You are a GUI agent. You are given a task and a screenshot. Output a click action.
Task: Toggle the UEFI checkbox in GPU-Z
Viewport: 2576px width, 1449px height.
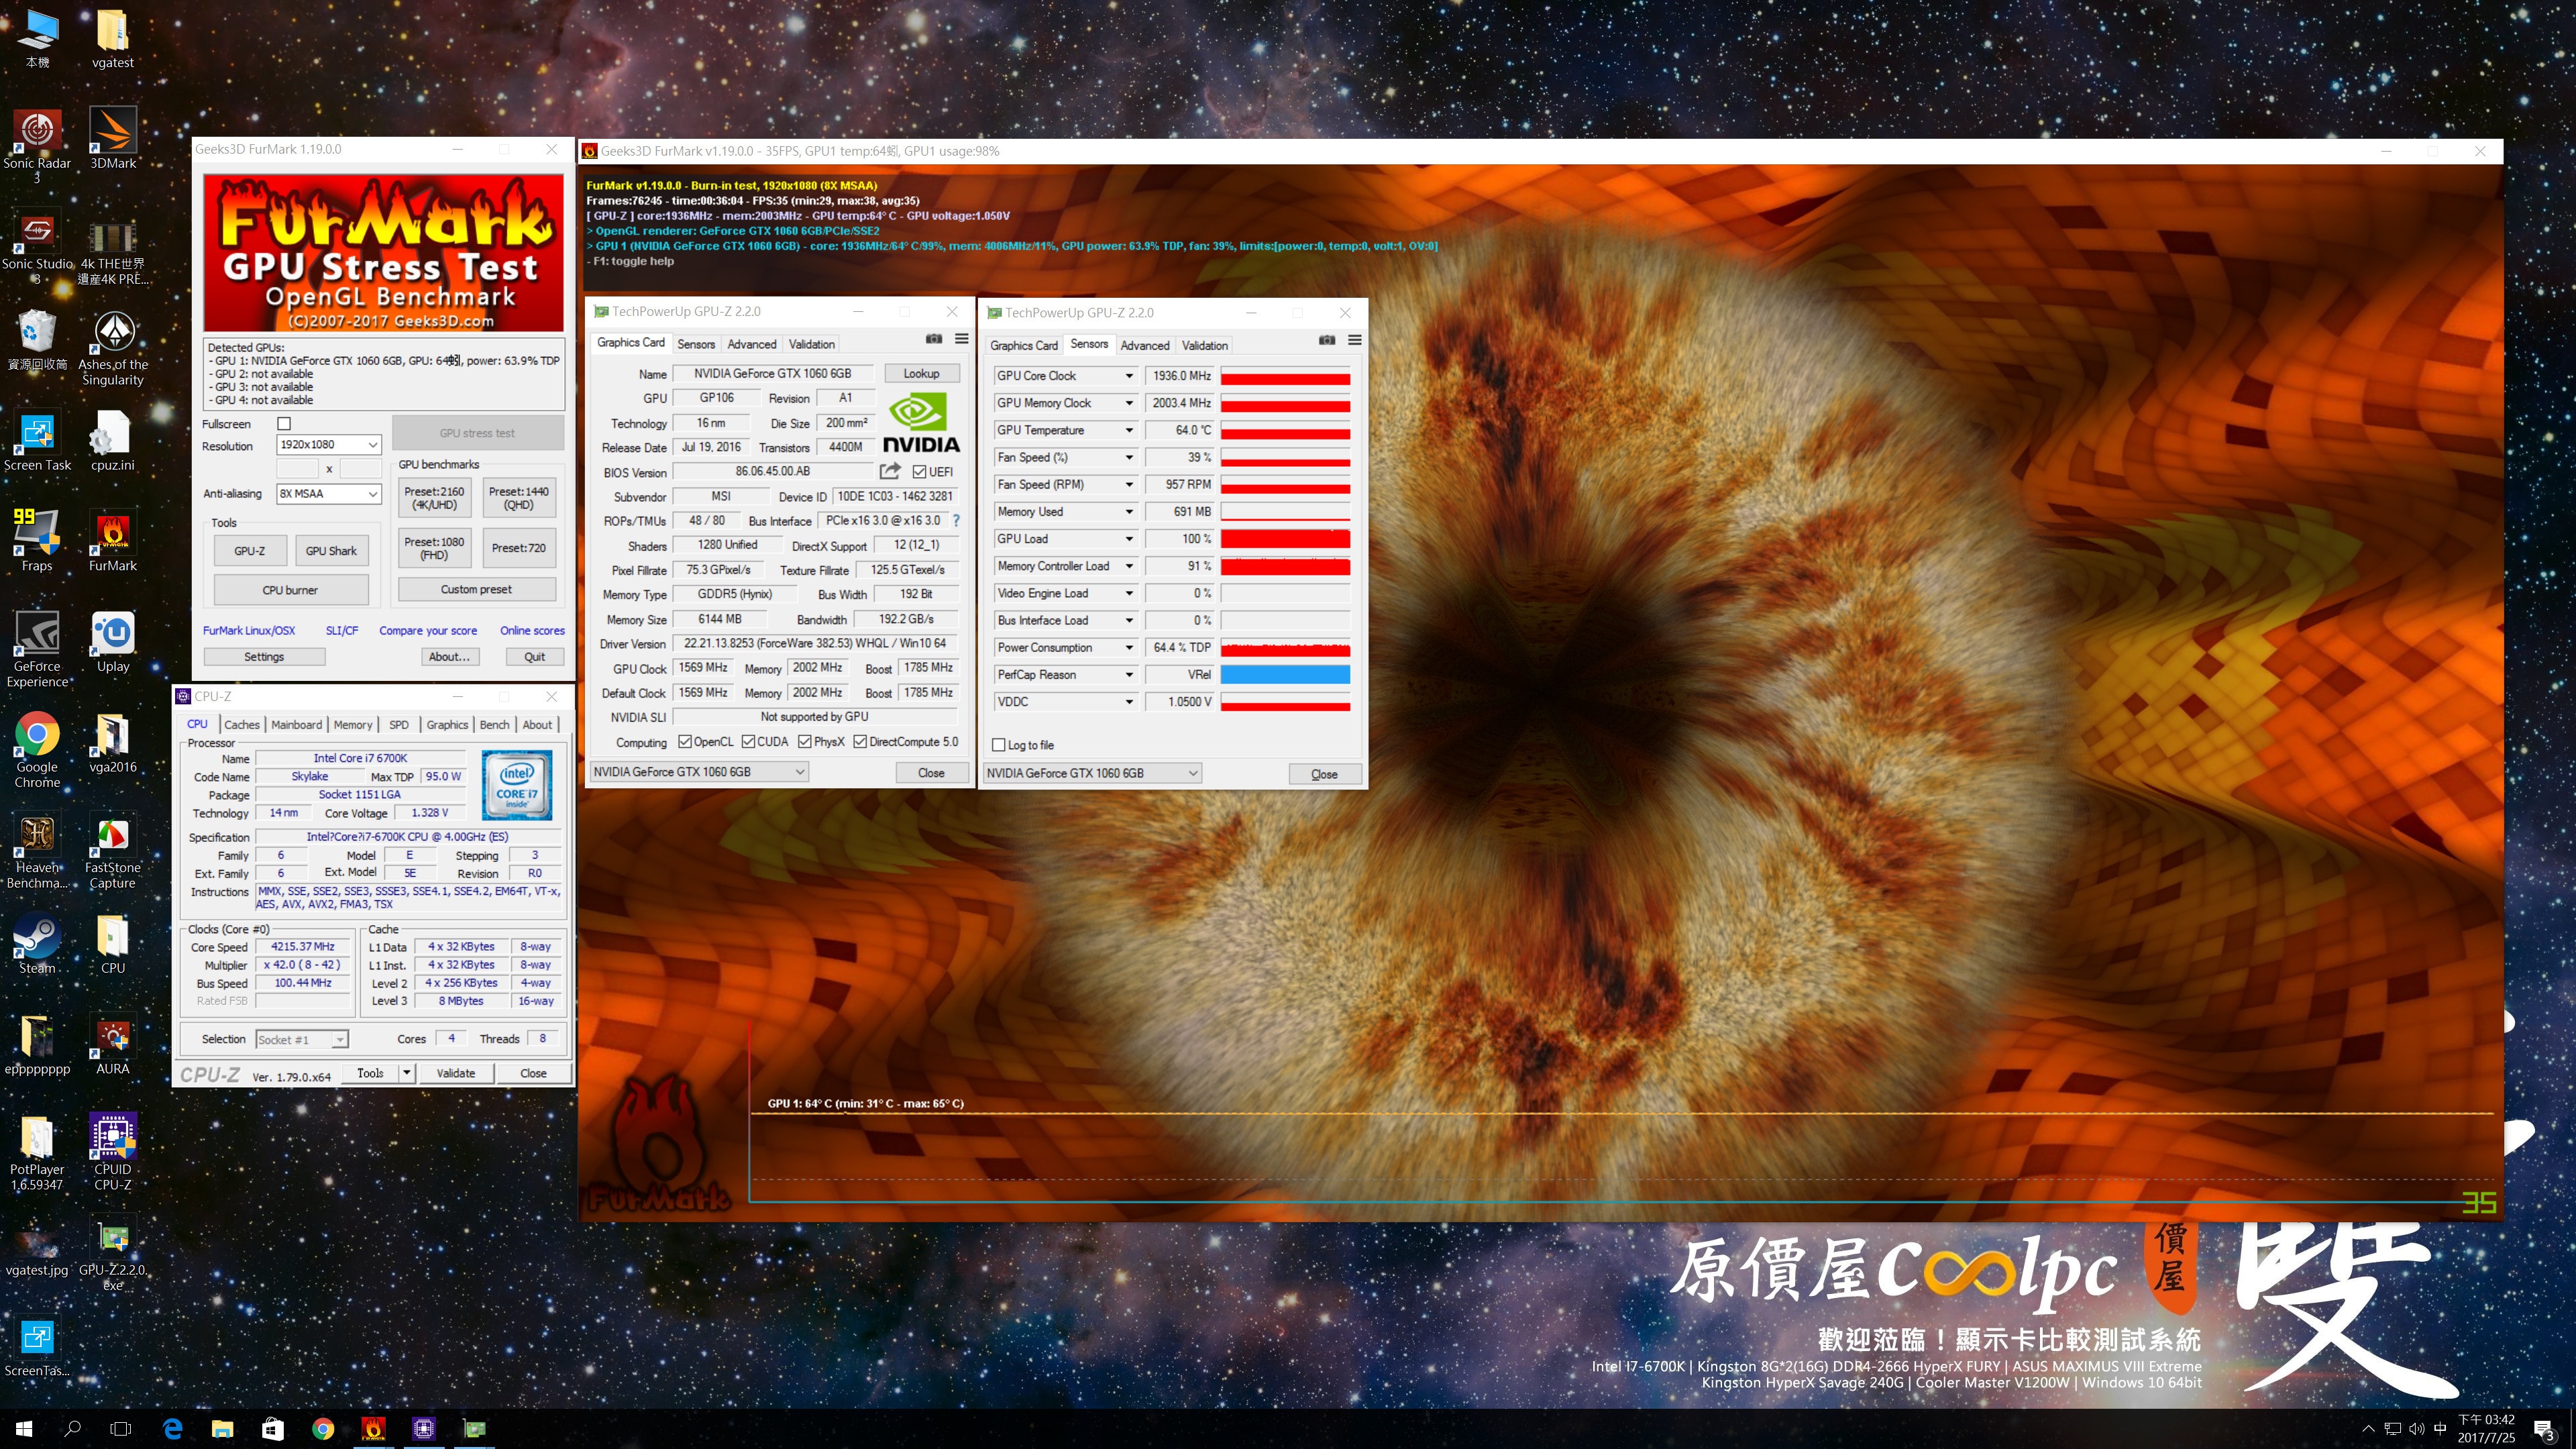pyautogui.click(x=919, y=472)
